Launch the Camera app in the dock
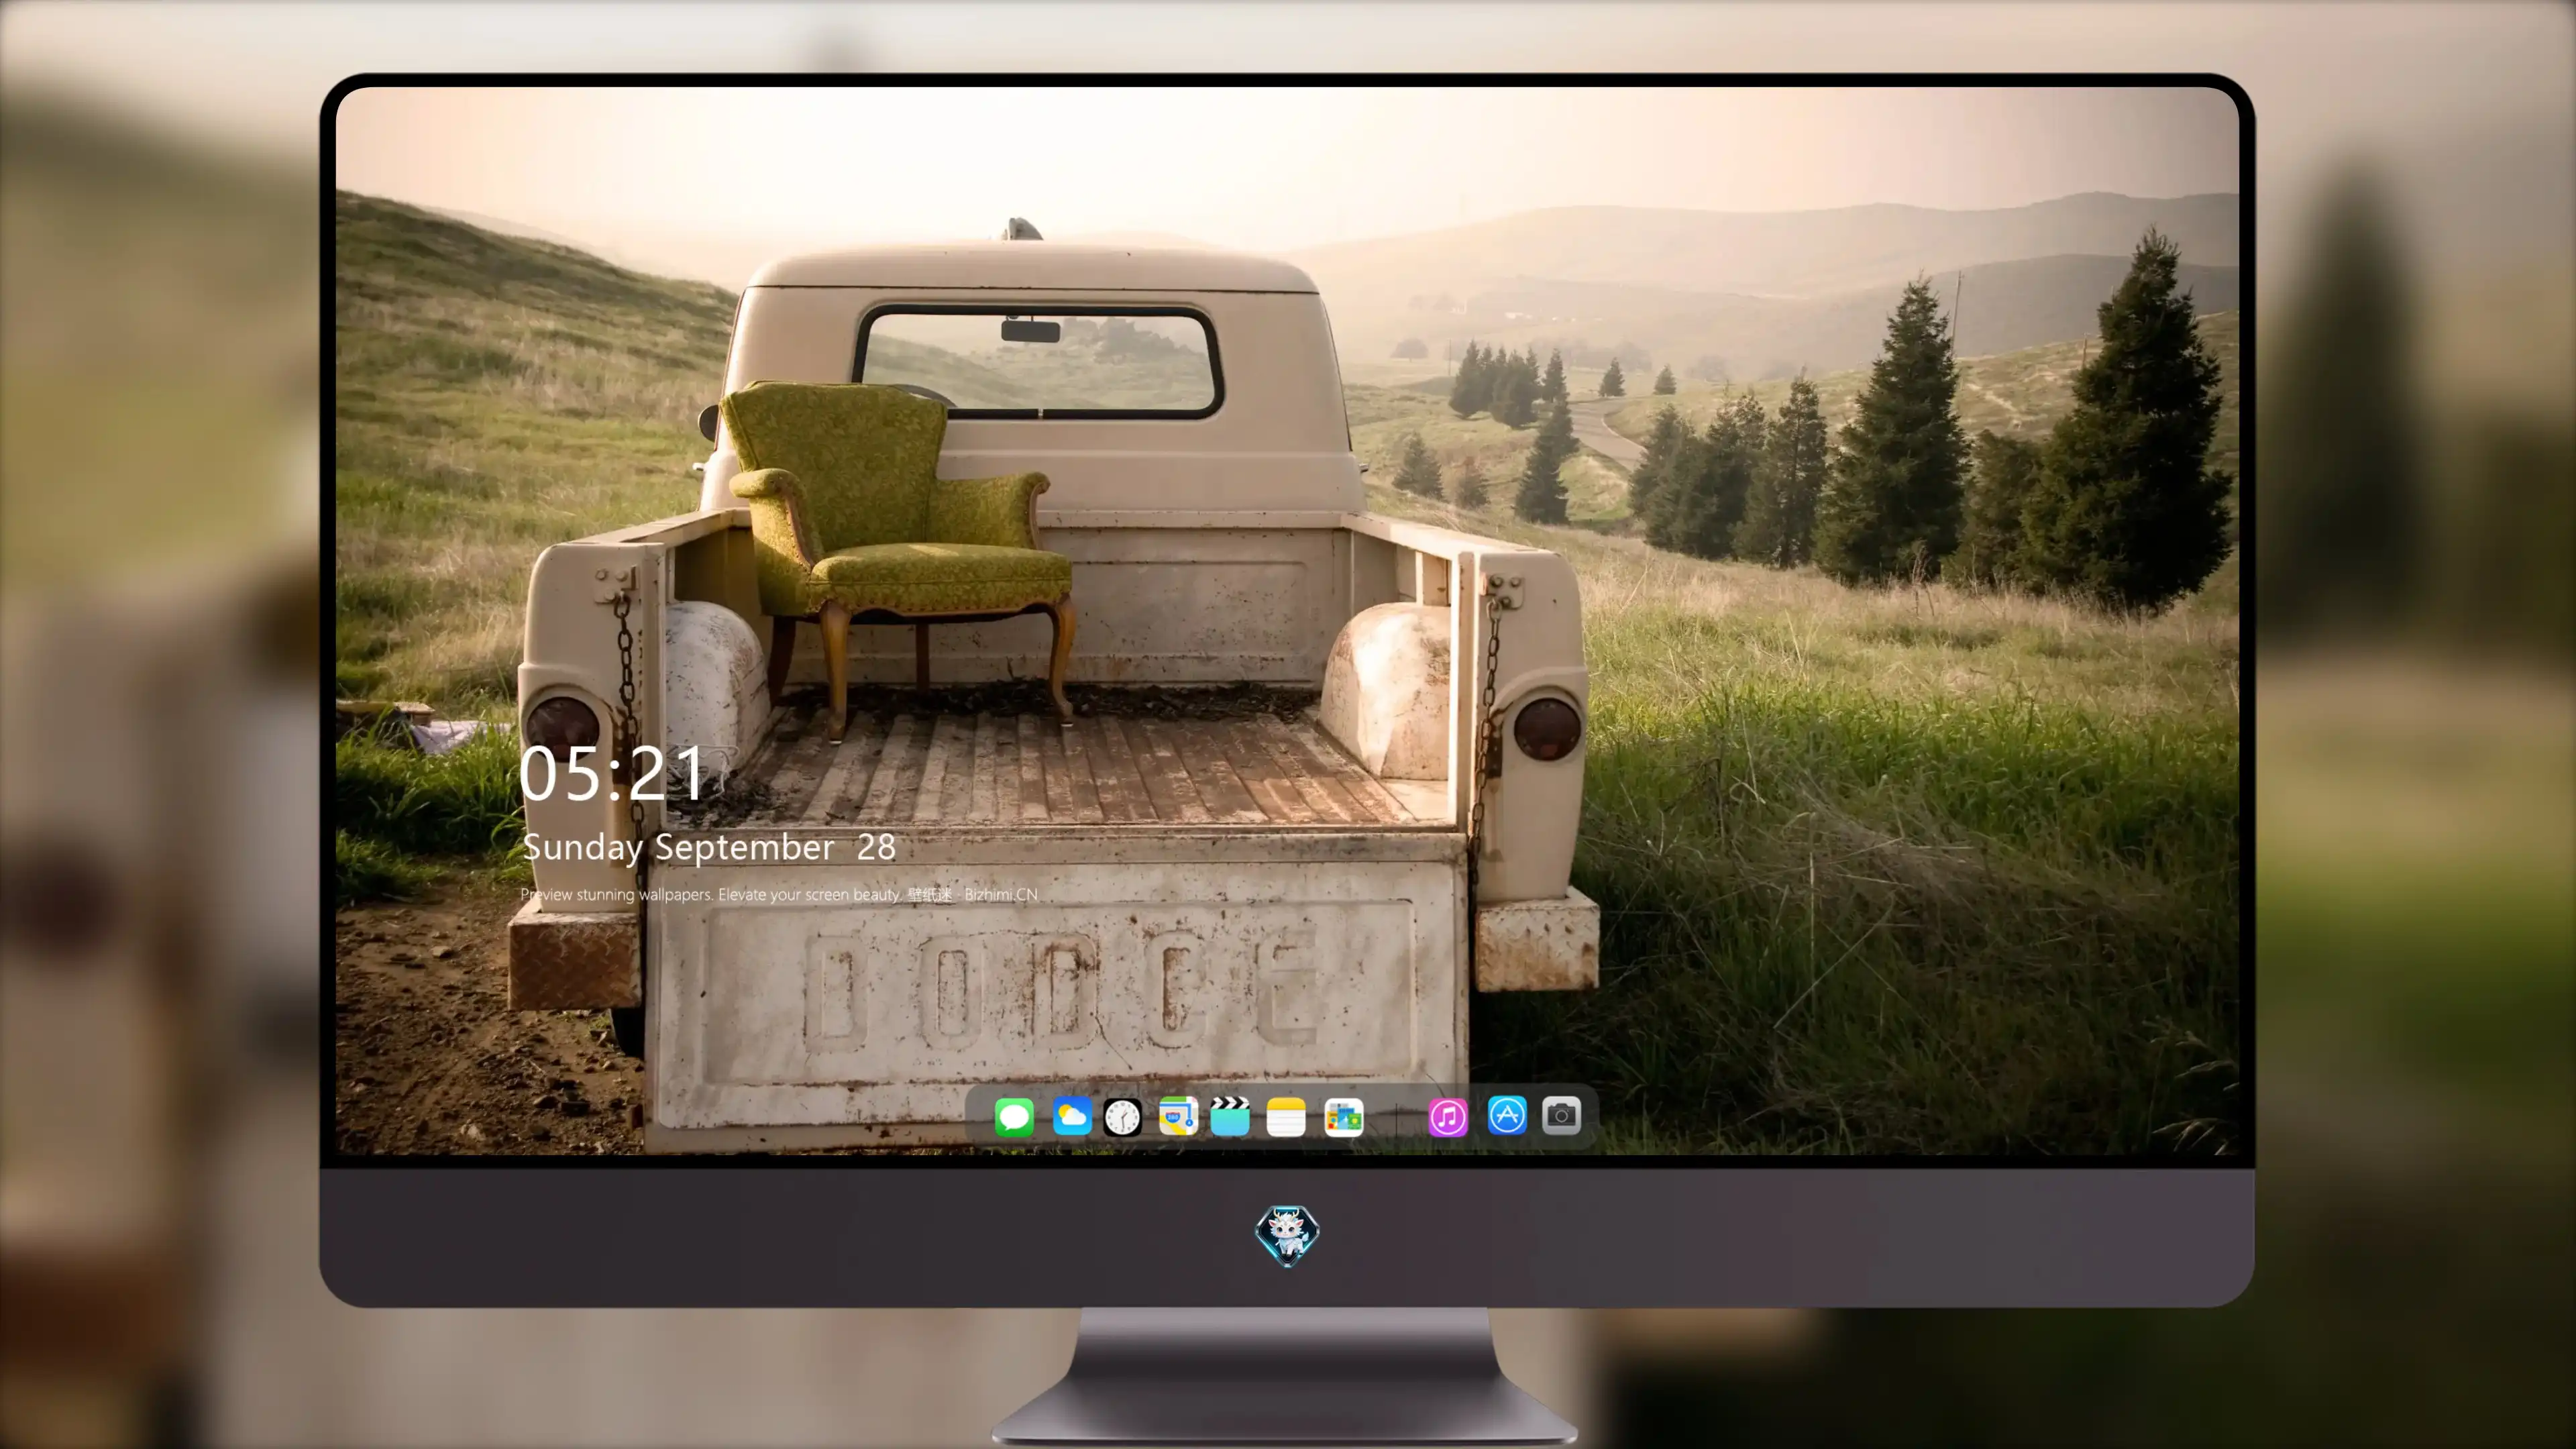 tap(1561, 1115)
